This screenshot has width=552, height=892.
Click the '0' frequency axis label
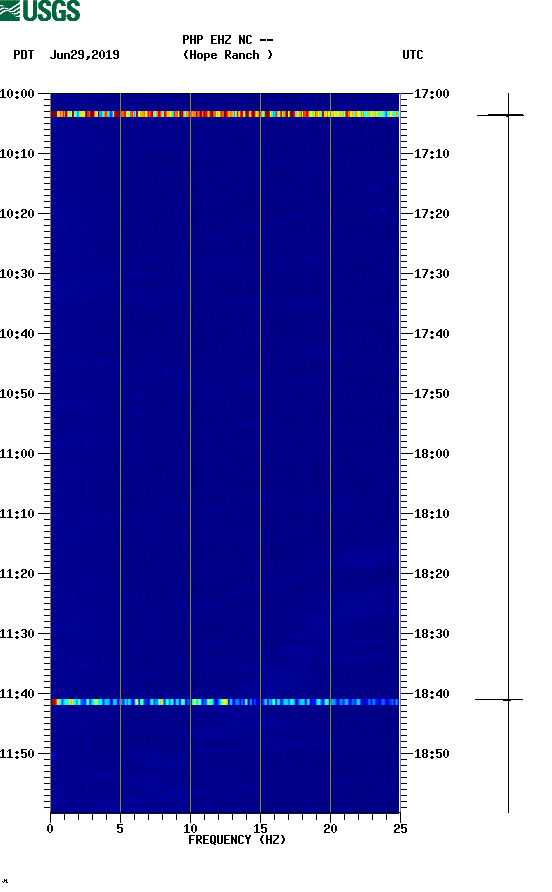click(x=50, y=829)
